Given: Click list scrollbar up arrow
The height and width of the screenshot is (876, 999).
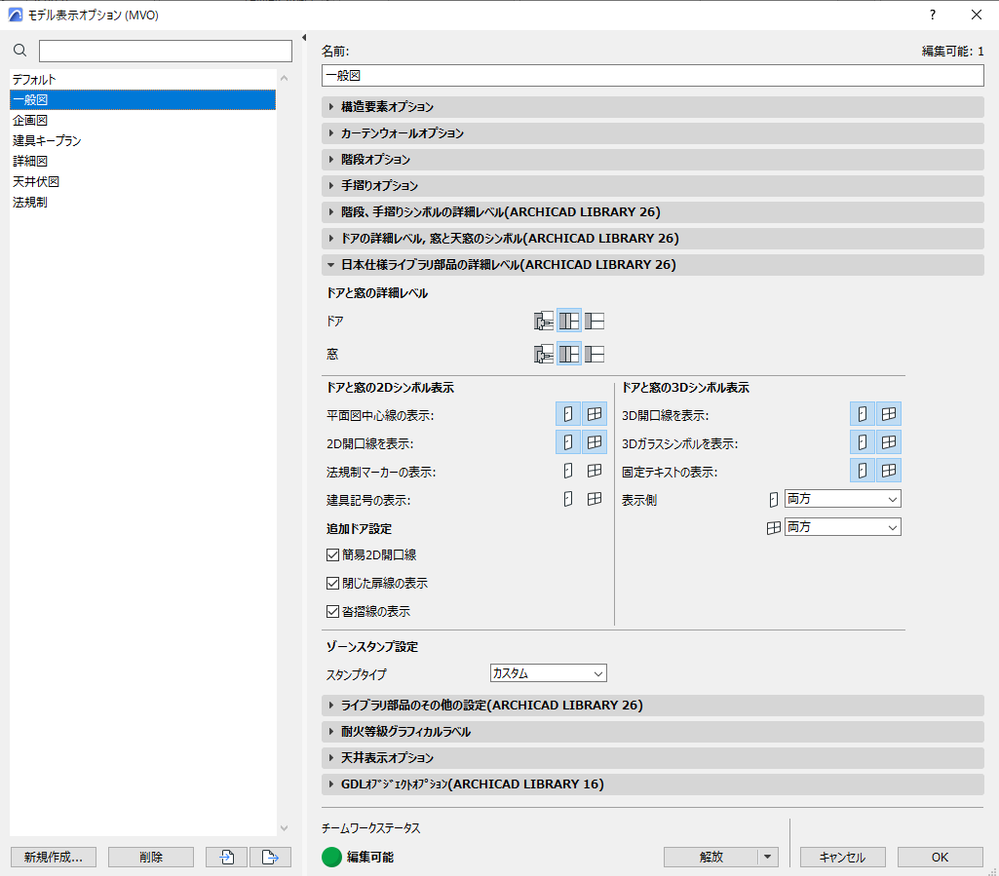Looking at the screenshot, I should 284,78.
